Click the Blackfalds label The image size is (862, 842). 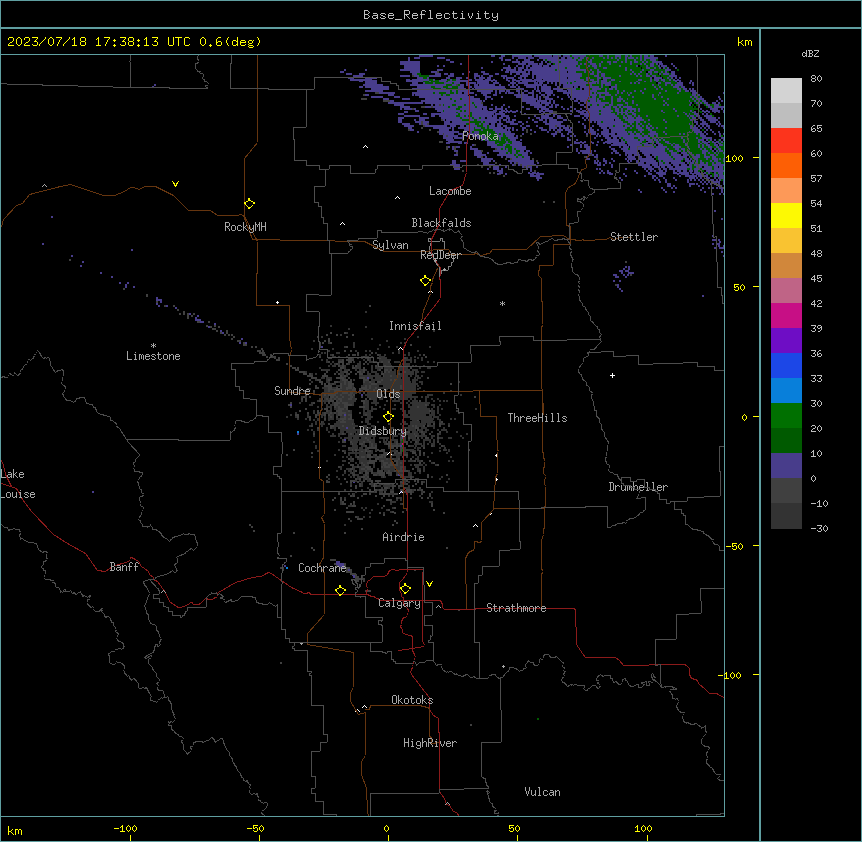(441, 223)
